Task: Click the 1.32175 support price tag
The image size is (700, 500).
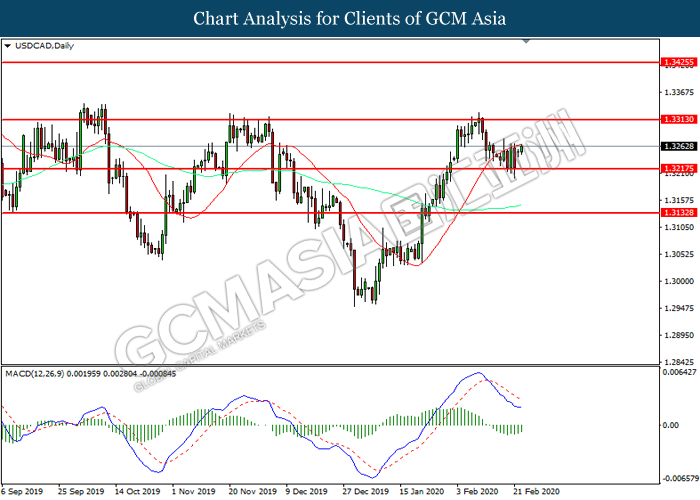Action: (x=678, y=168)
